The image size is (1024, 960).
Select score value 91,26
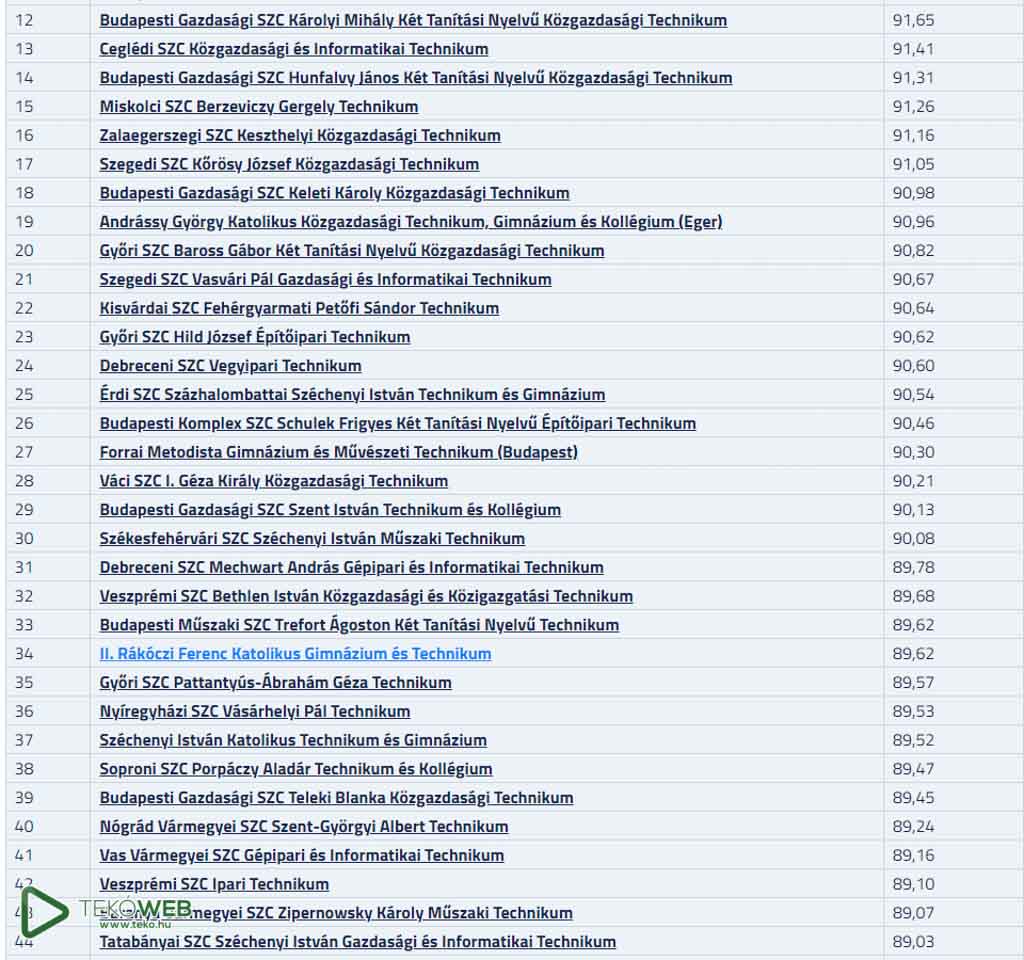click(913, 106)
